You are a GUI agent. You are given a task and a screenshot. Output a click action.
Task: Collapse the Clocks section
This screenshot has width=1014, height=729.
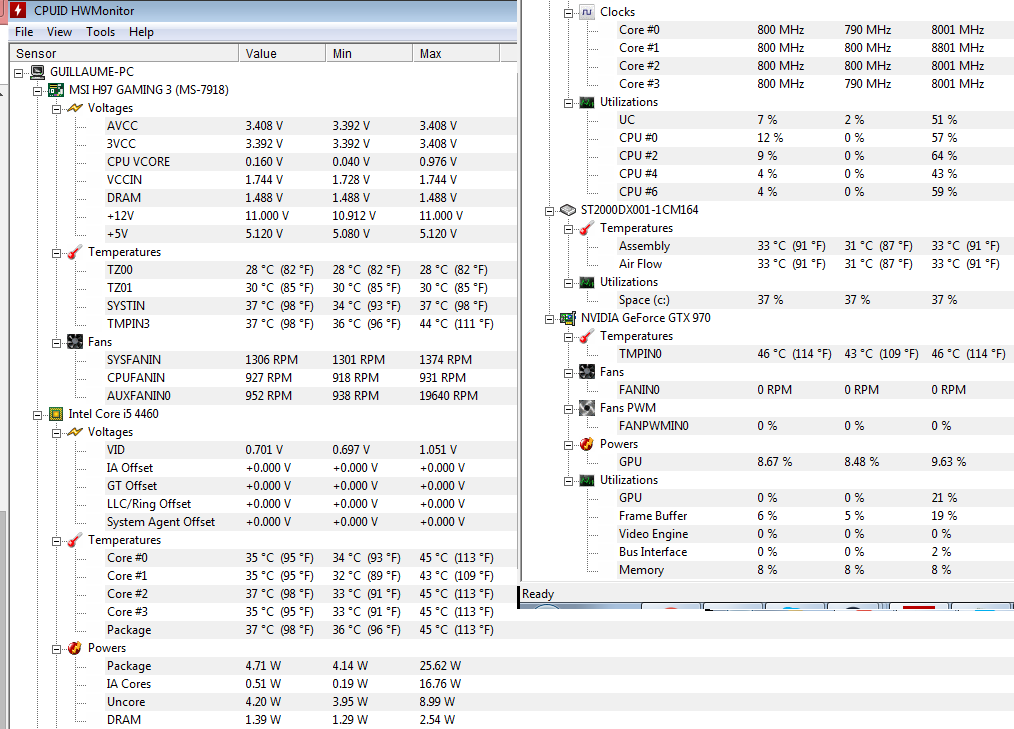click(568, 13)
